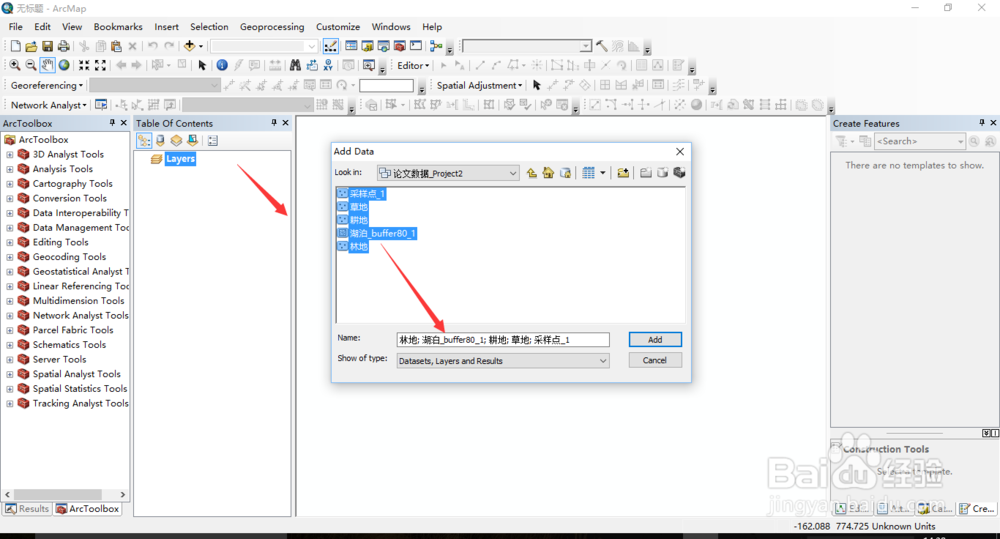Select the Find binoculars tool
Screen dimensions: 1000x539
(x=295, y=65)
